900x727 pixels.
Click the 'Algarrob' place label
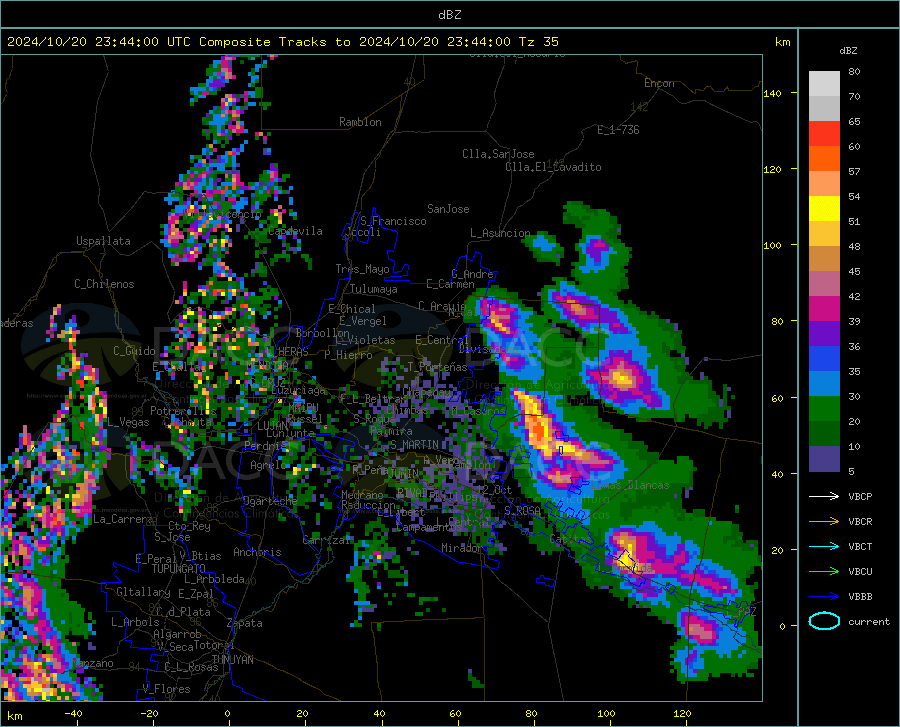177,634
